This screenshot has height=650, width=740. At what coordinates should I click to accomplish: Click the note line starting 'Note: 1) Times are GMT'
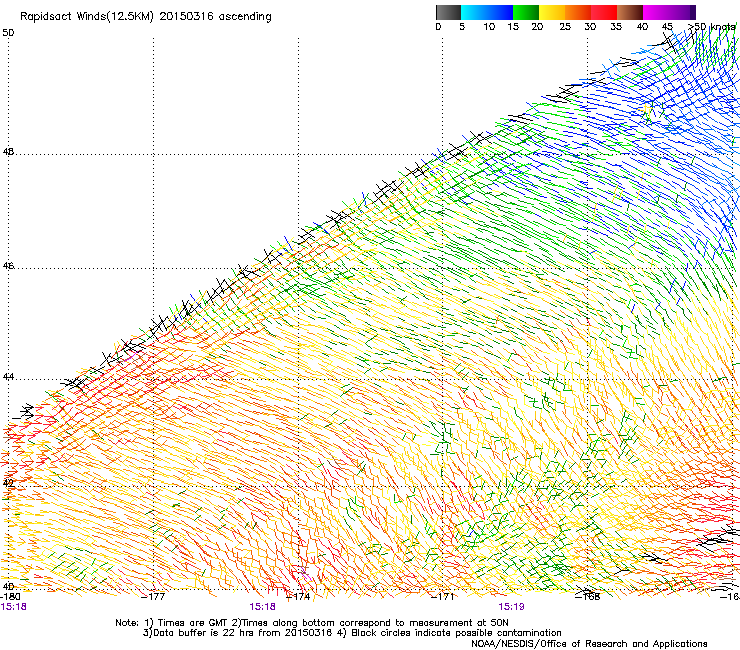coord(312,623)
